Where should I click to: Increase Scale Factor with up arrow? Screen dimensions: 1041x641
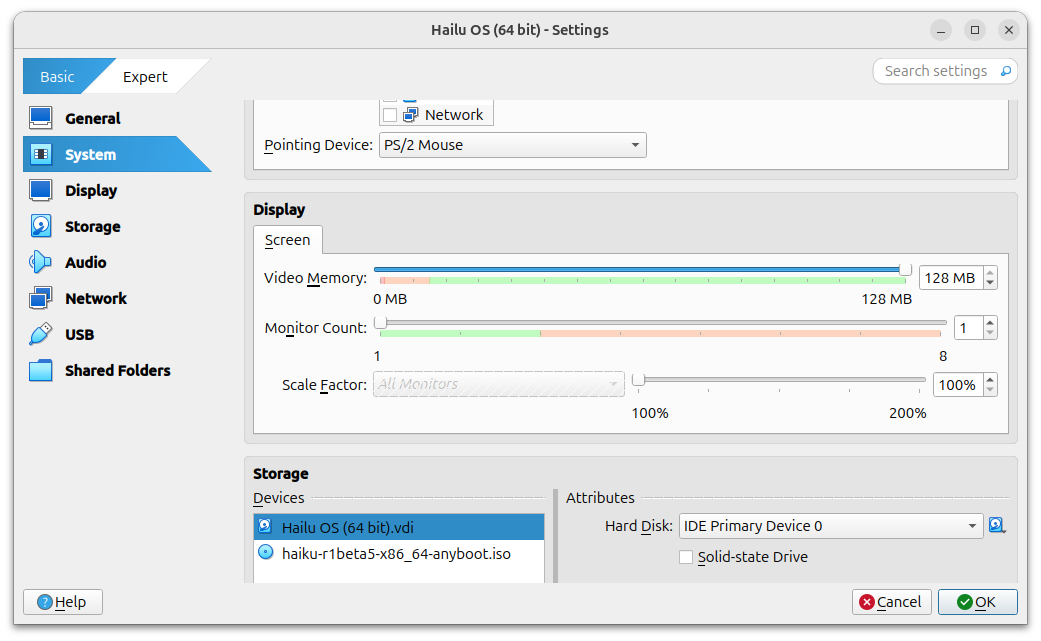coord(990,380)
